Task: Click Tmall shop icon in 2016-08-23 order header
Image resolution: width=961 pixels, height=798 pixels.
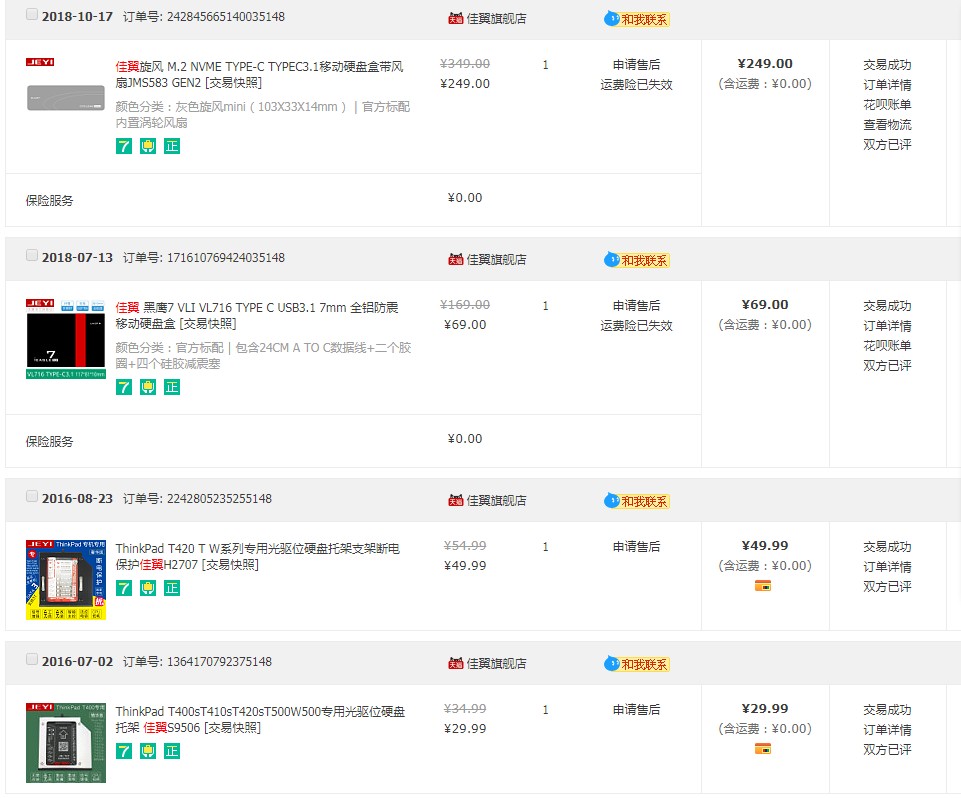Action: (455, 500)
